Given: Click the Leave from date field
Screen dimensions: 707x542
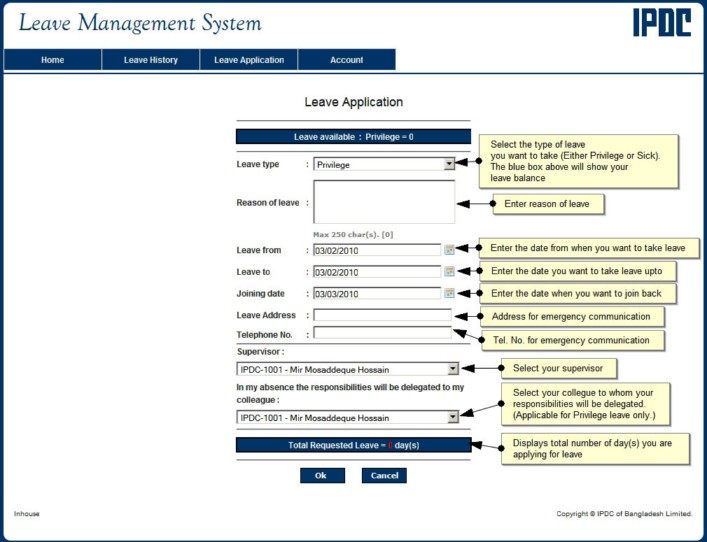Looking at the screenshot, I should [377, 250].
